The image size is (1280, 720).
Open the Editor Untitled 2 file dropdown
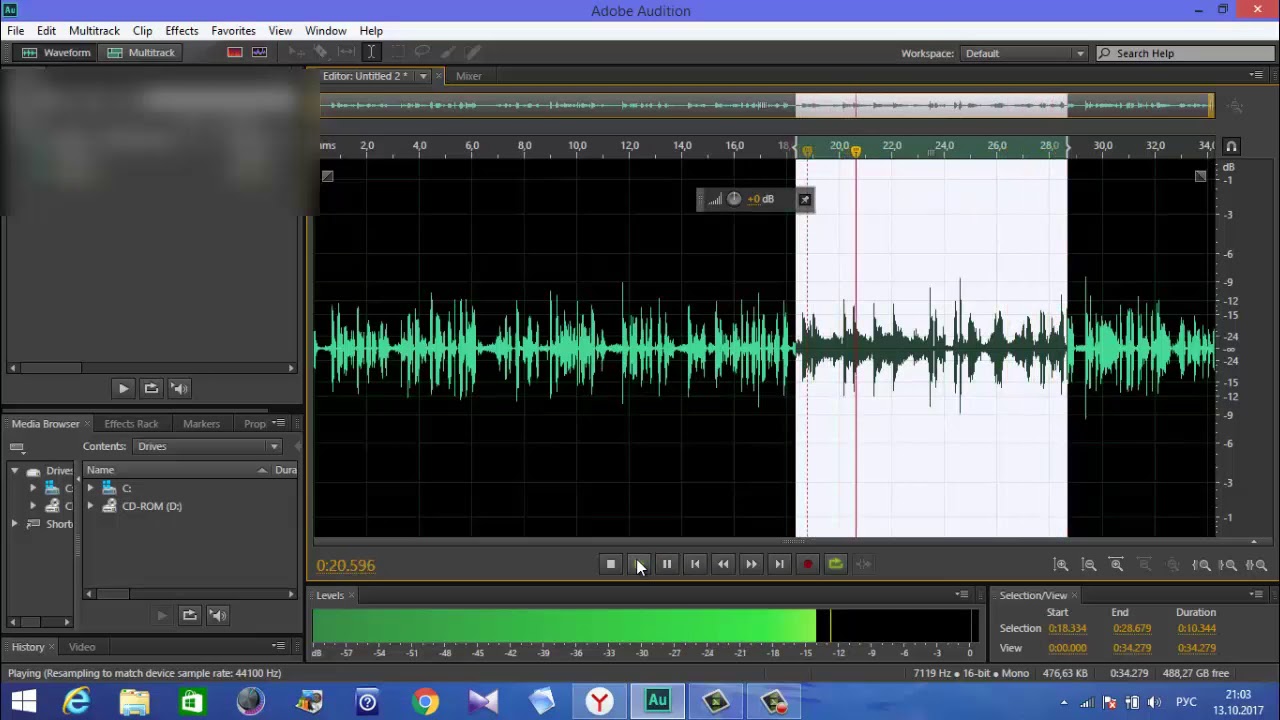point(423,76)
